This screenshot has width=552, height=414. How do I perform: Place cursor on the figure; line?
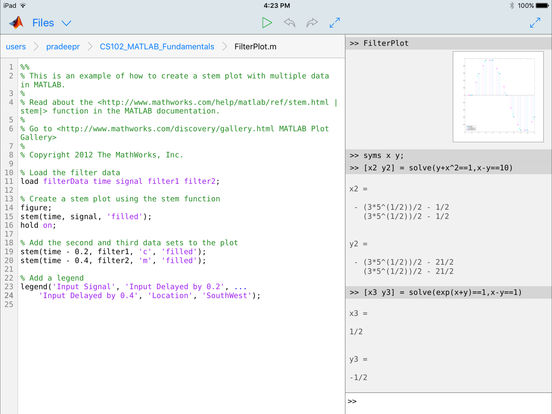[x=36, y=208]
